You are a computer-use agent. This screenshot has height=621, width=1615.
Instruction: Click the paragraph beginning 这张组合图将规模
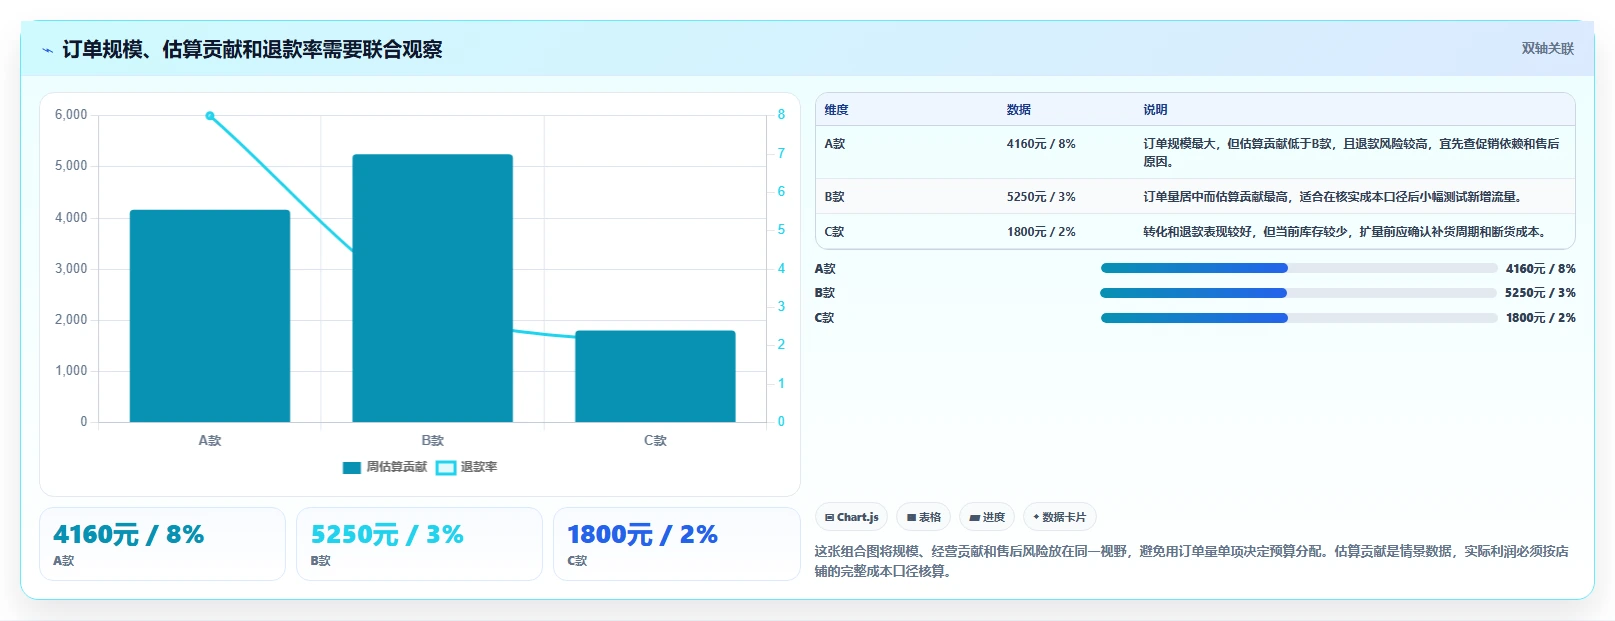[x=1191, y=561]
